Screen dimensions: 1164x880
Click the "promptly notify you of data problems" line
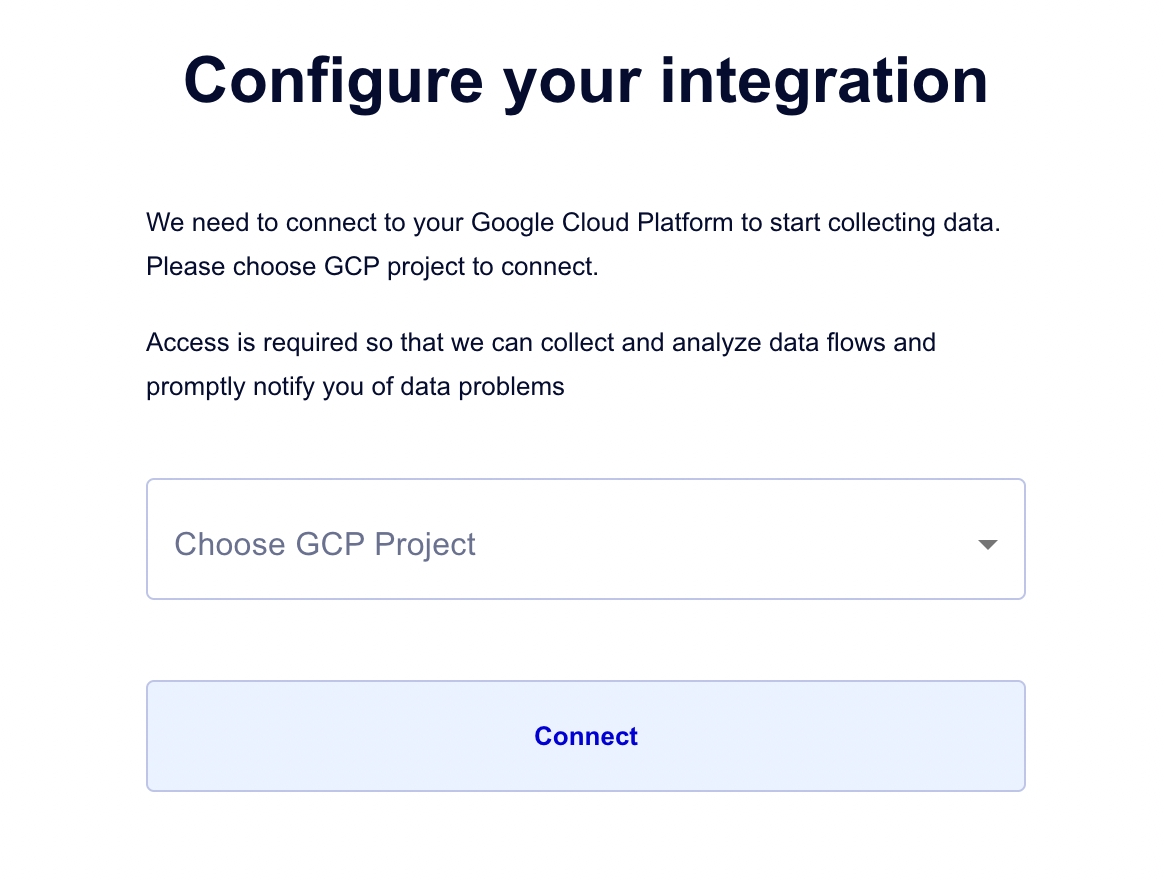point(355,386)
